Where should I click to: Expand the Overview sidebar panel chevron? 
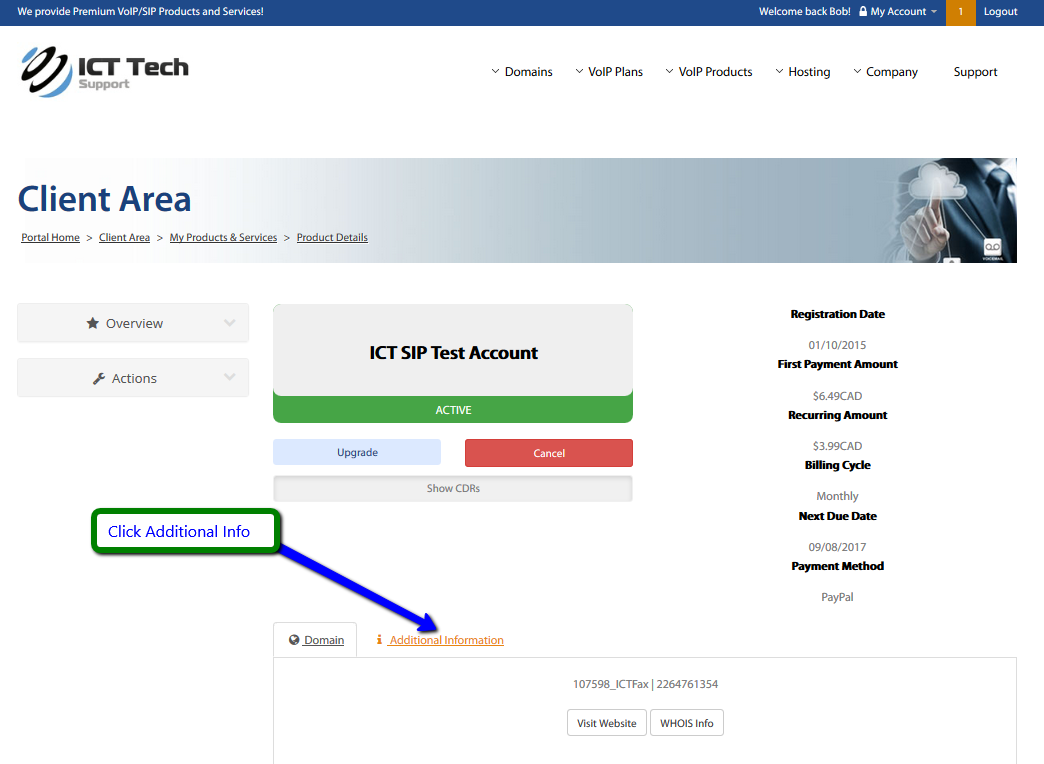[230, 323]
